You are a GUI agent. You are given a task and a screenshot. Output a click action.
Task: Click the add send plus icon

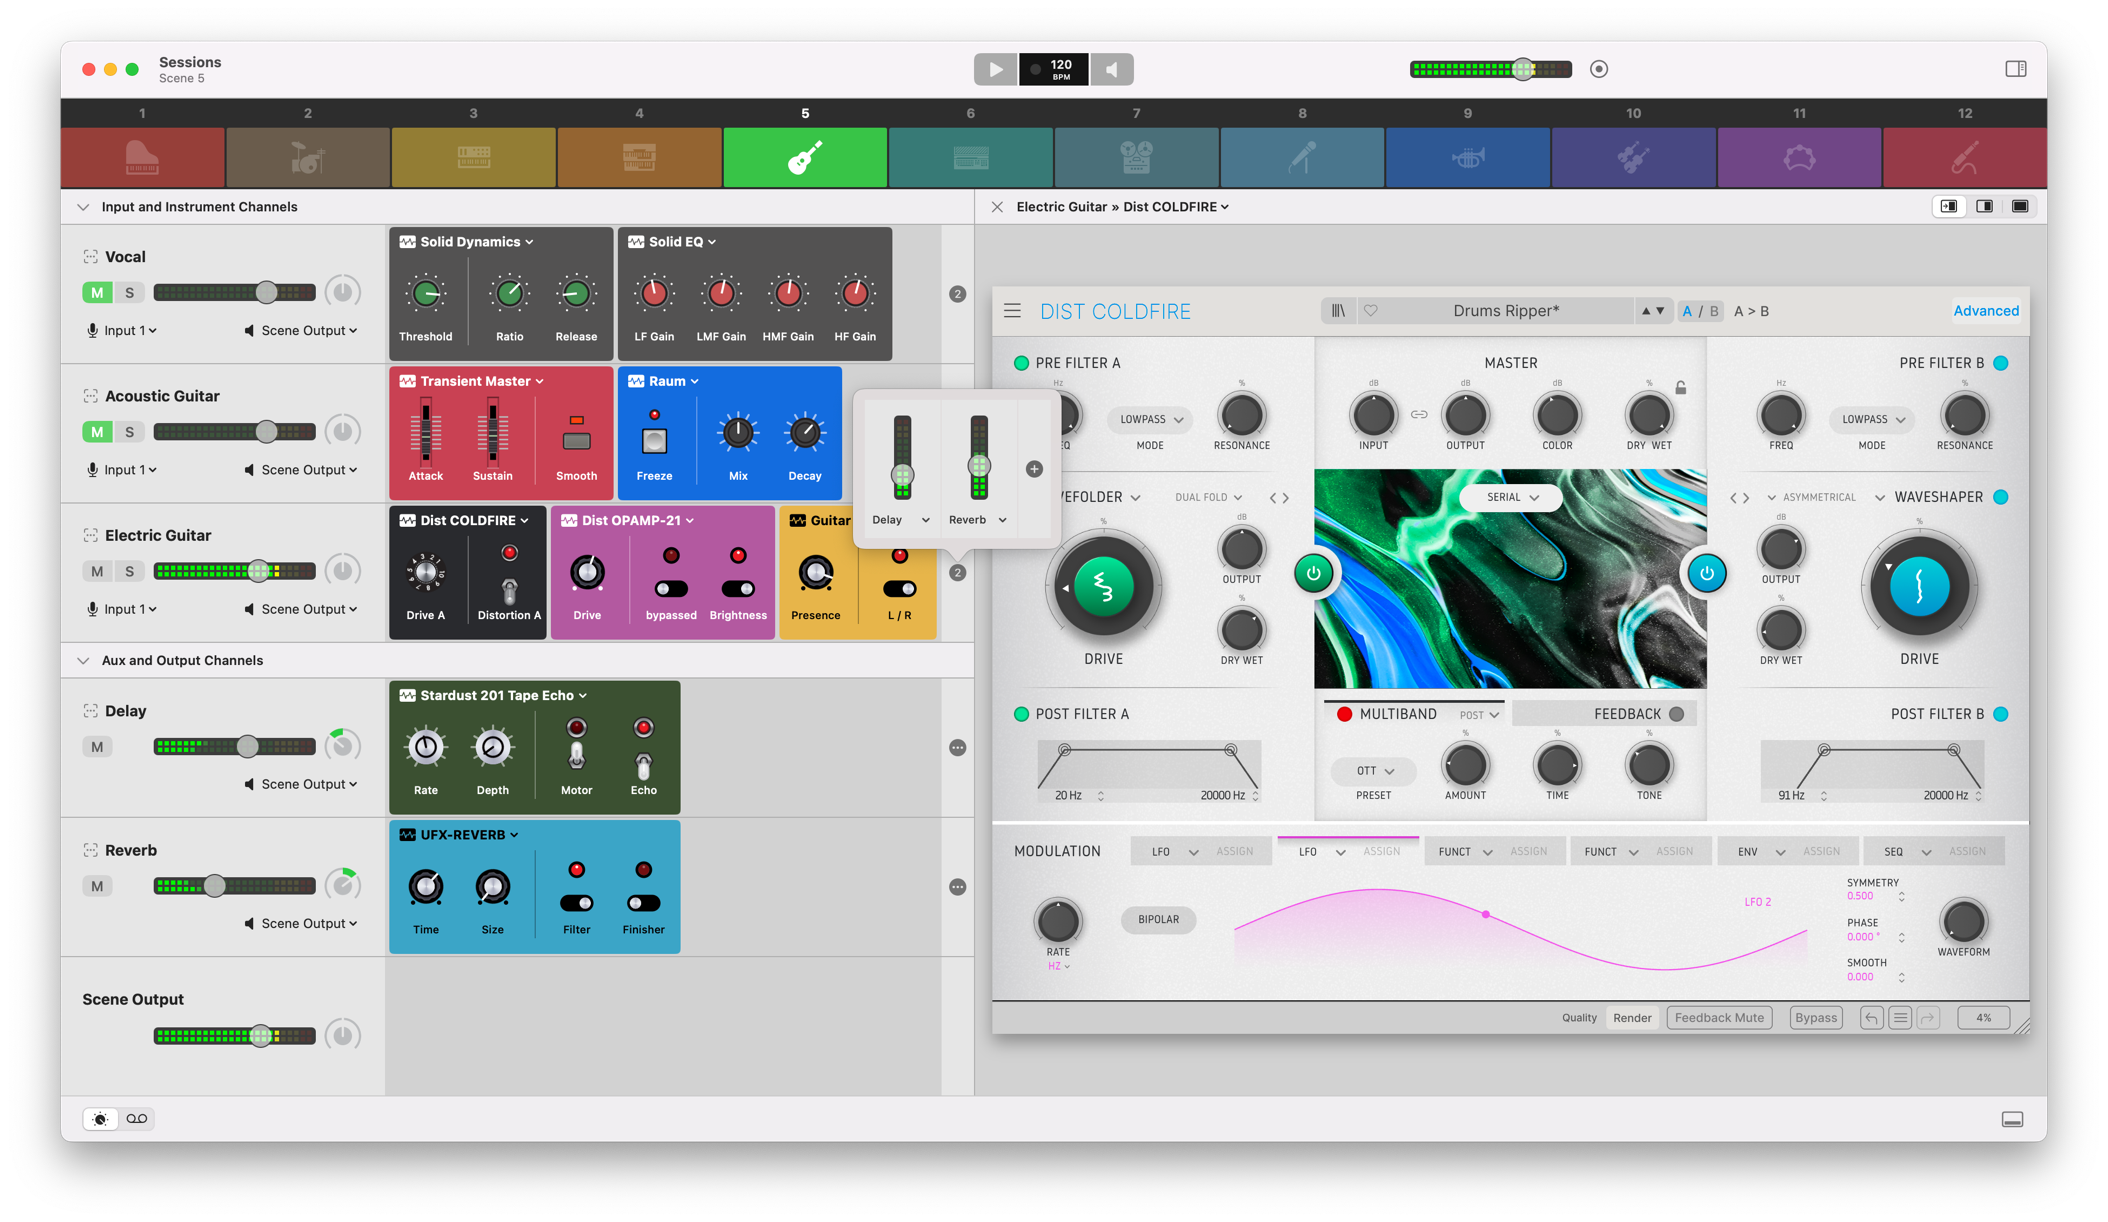(x=1034, y=469)
